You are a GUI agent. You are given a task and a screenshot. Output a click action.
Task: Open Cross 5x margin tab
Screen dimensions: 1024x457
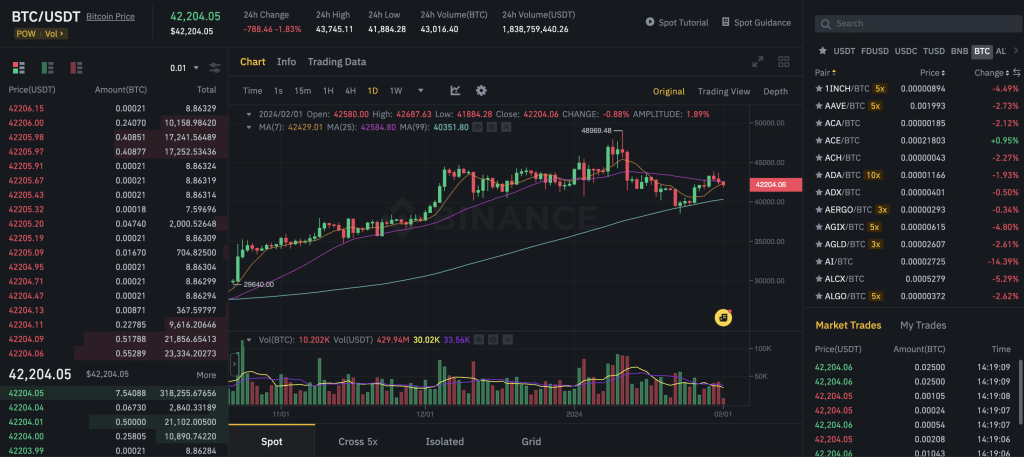point(358,441)
